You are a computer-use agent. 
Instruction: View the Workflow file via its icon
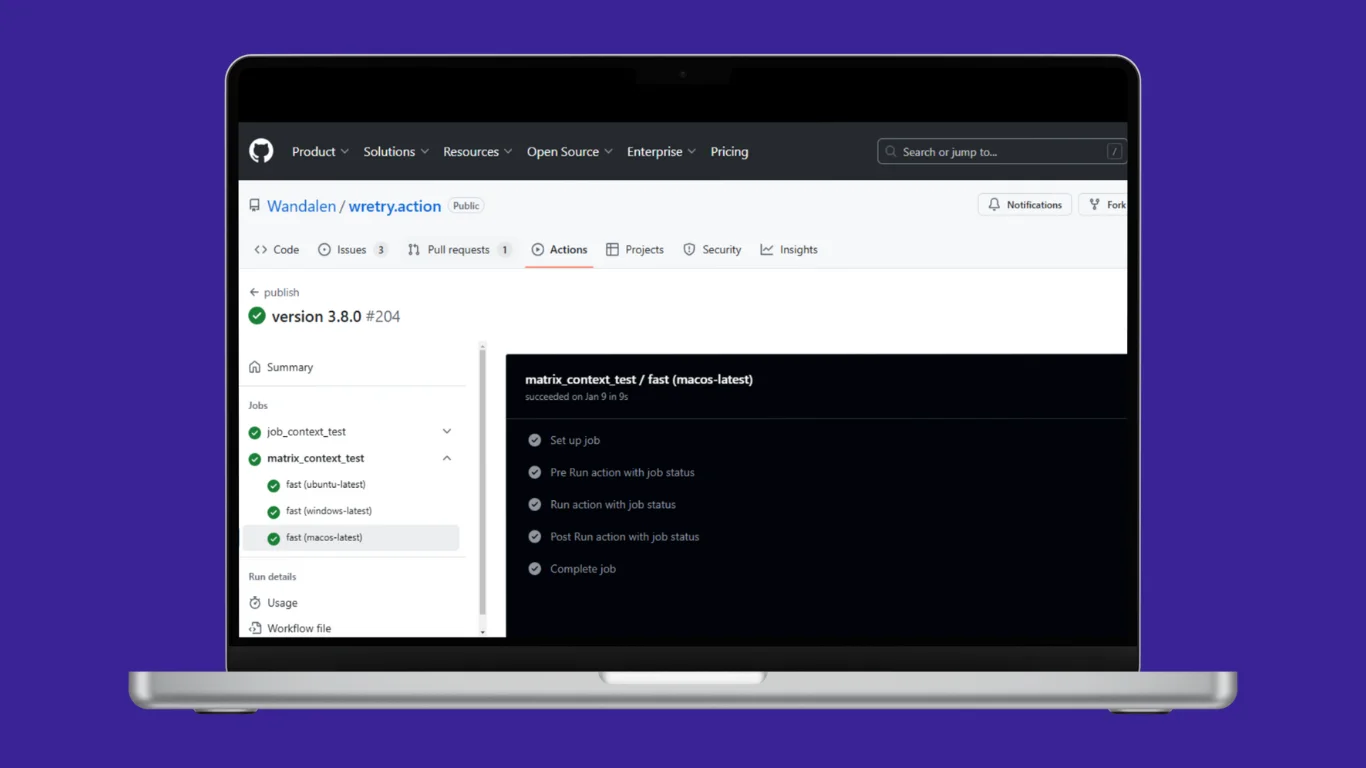pos(256,628)
